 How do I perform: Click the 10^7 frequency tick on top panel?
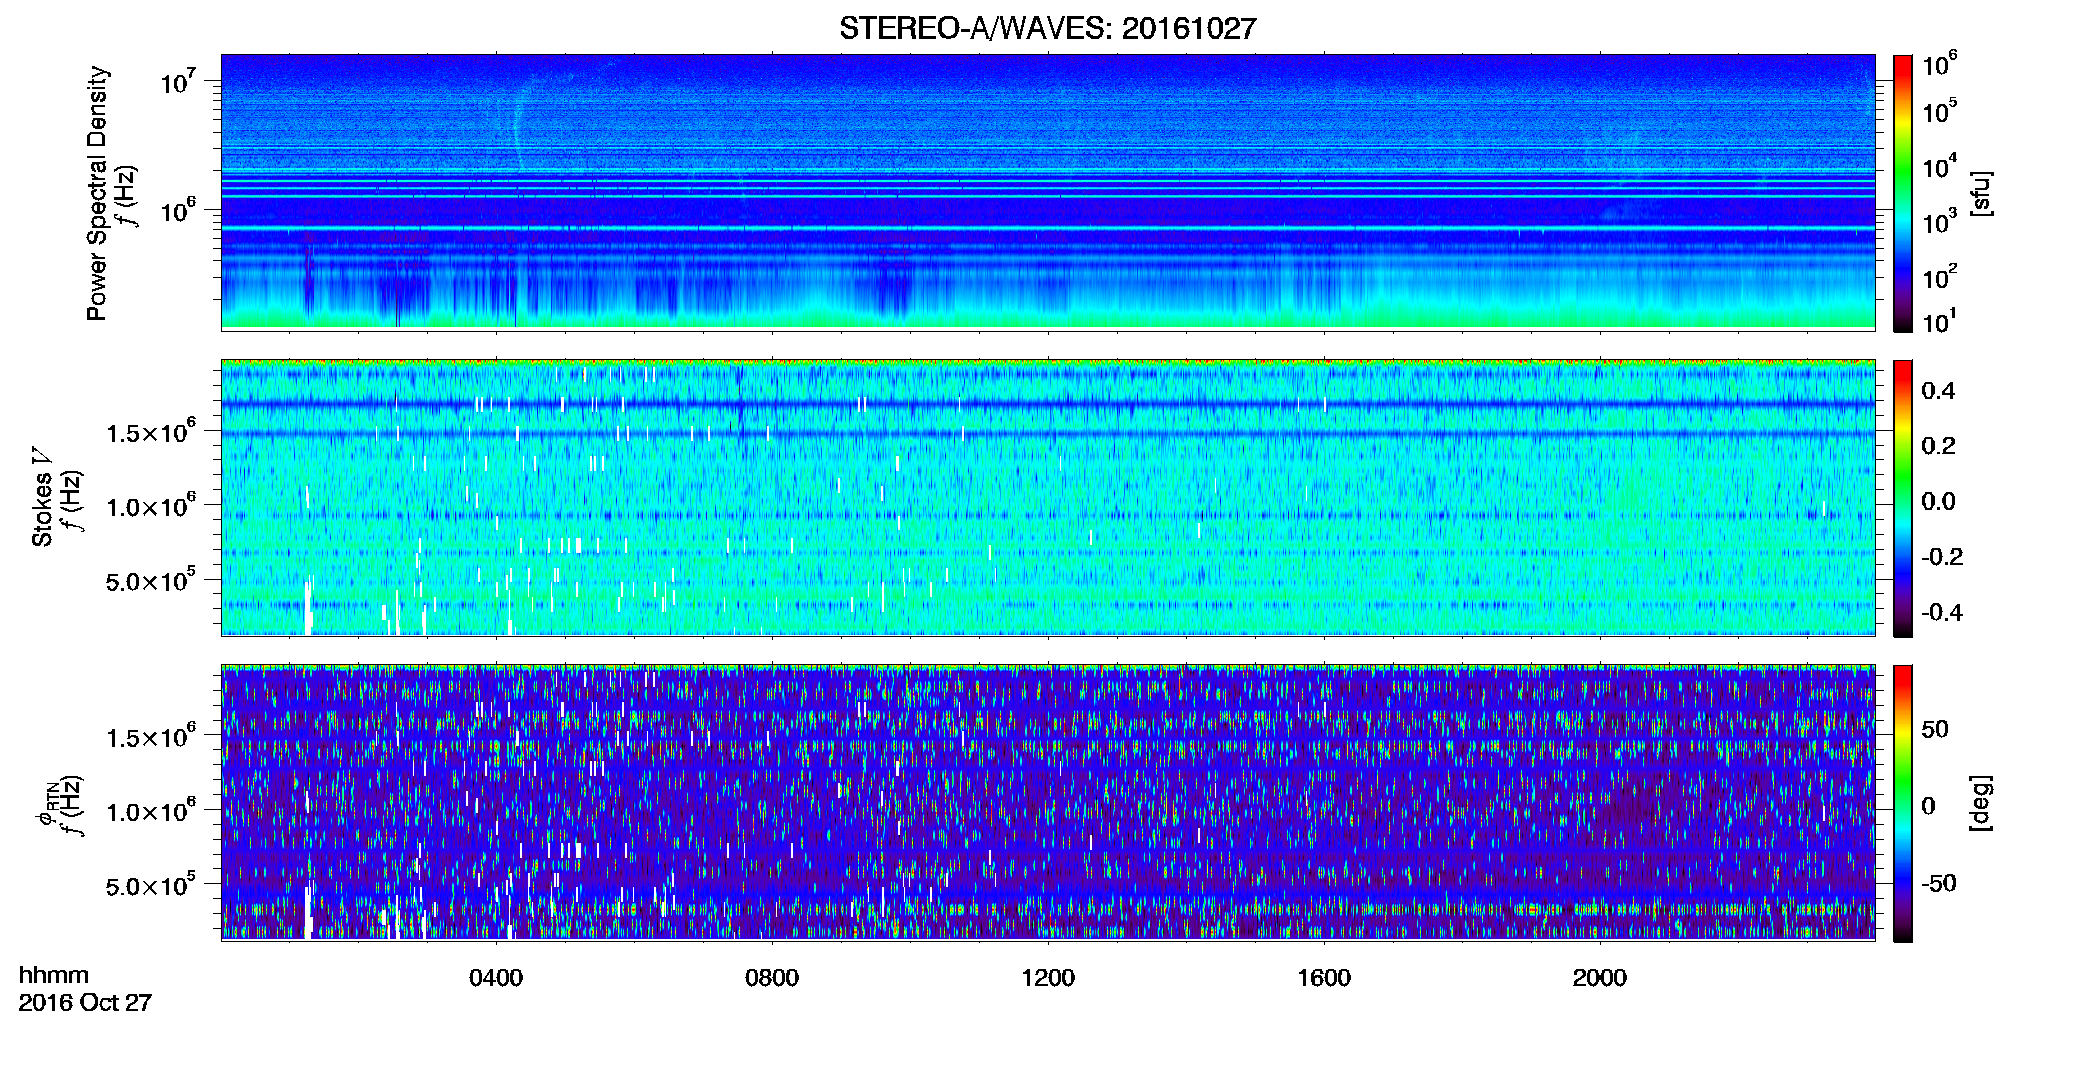tap(179, 81)
